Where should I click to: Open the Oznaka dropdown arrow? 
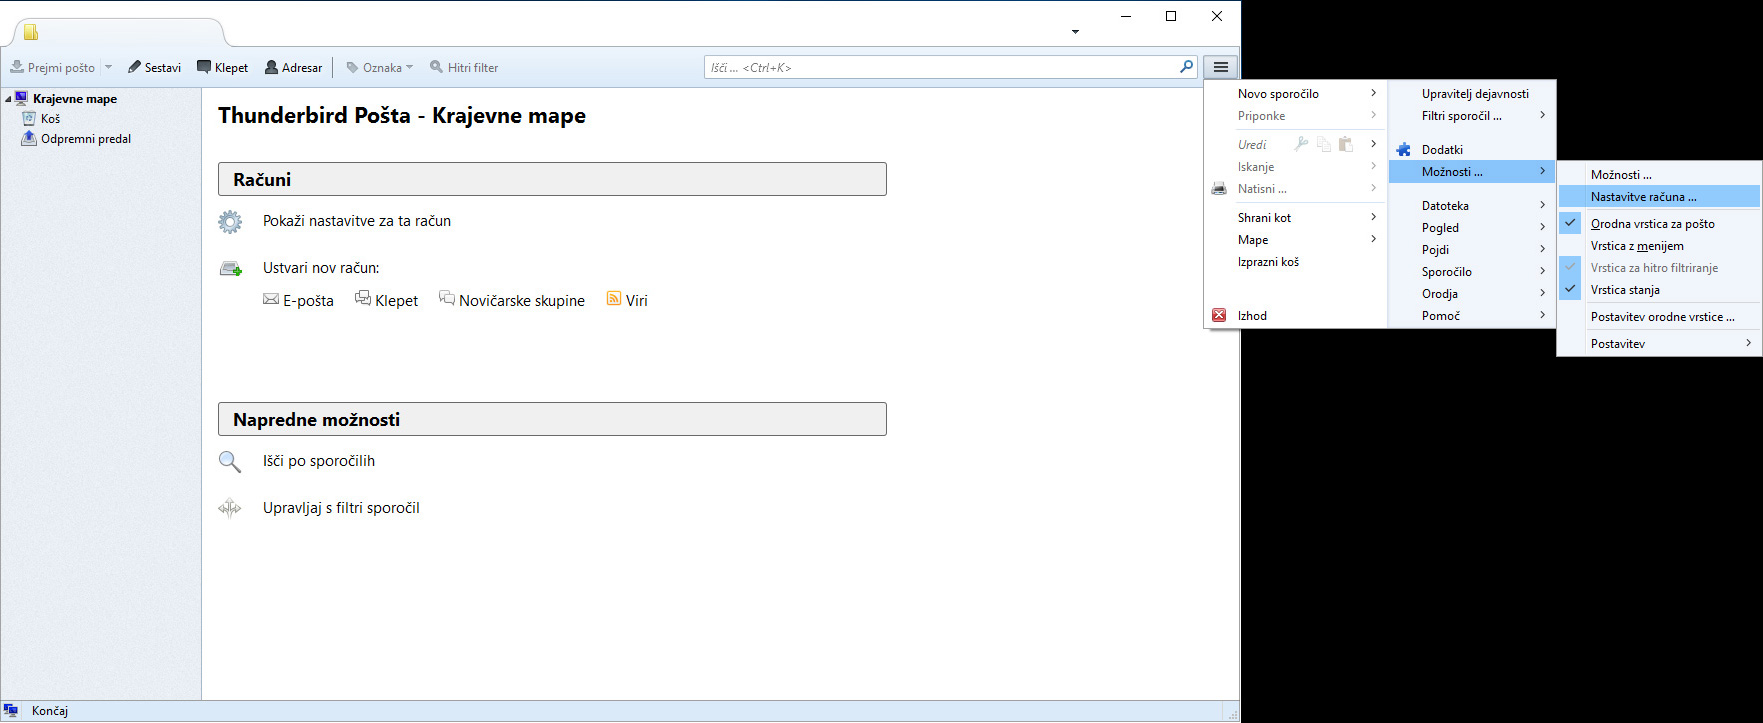409,67
